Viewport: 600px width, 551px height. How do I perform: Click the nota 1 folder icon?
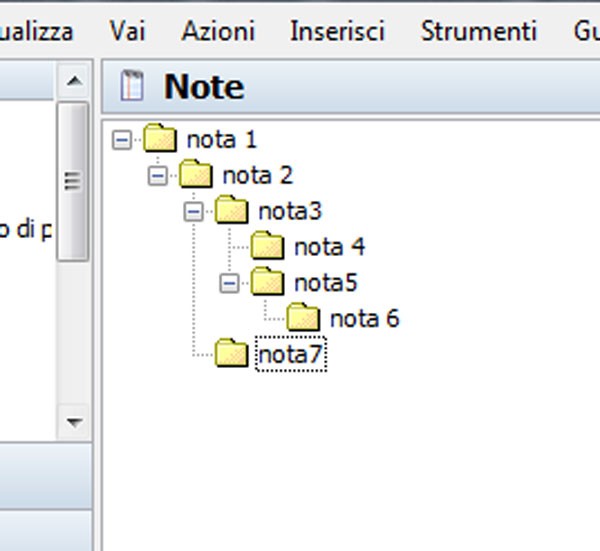(160, 138)
